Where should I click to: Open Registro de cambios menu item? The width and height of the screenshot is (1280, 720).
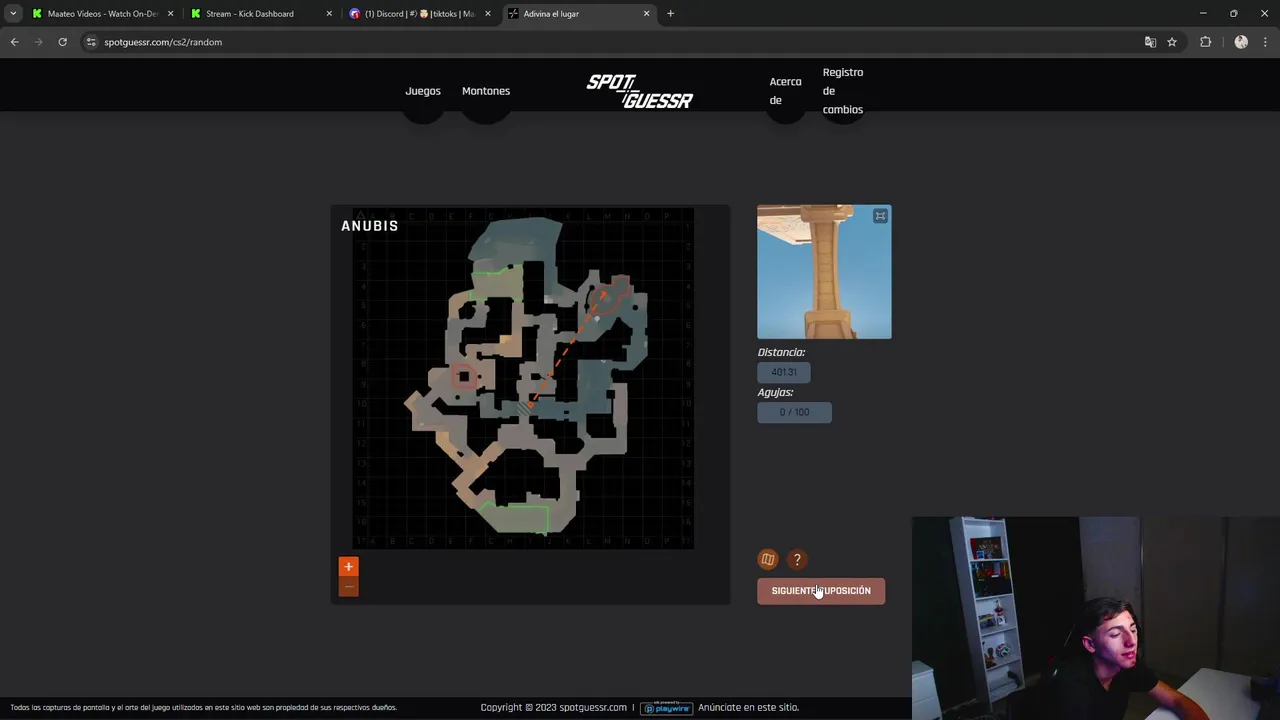pyautogui.click(x=843, y=91)
